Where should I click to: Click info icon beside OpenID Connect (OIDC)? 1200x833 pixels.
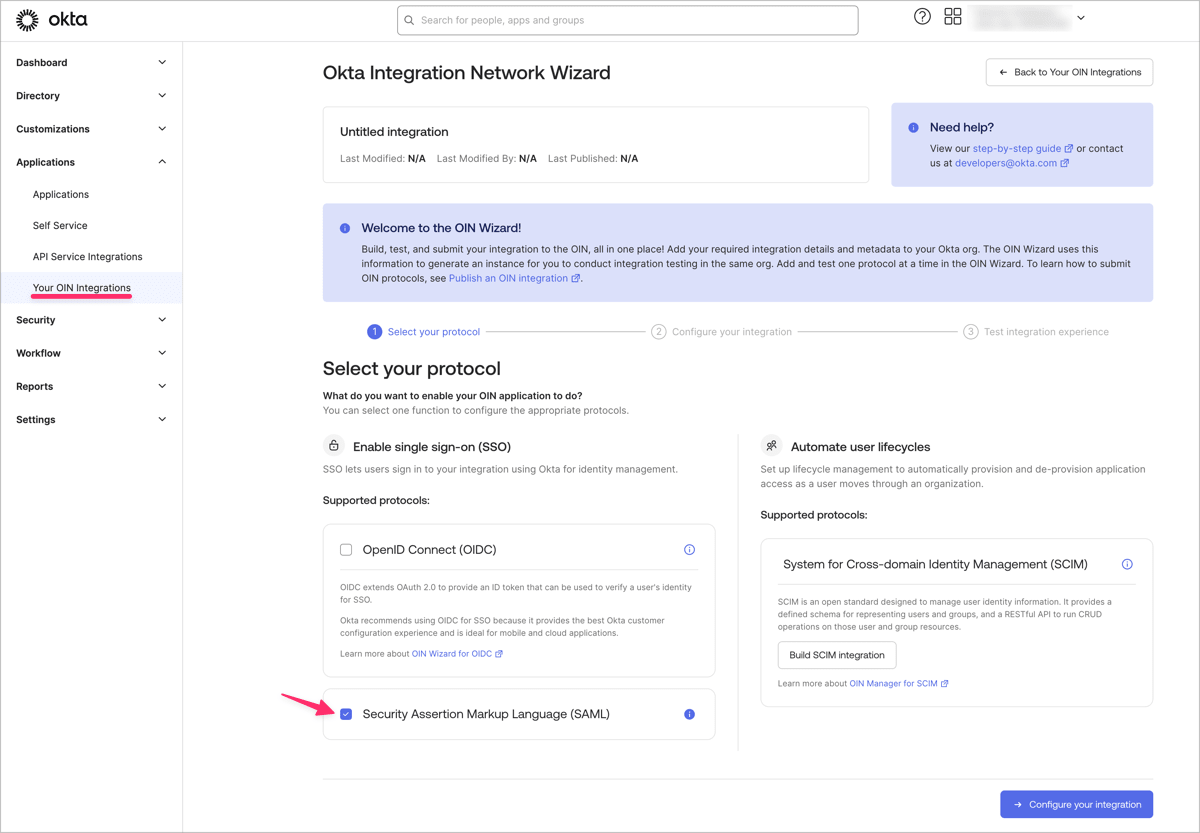[x=689, y=550]
